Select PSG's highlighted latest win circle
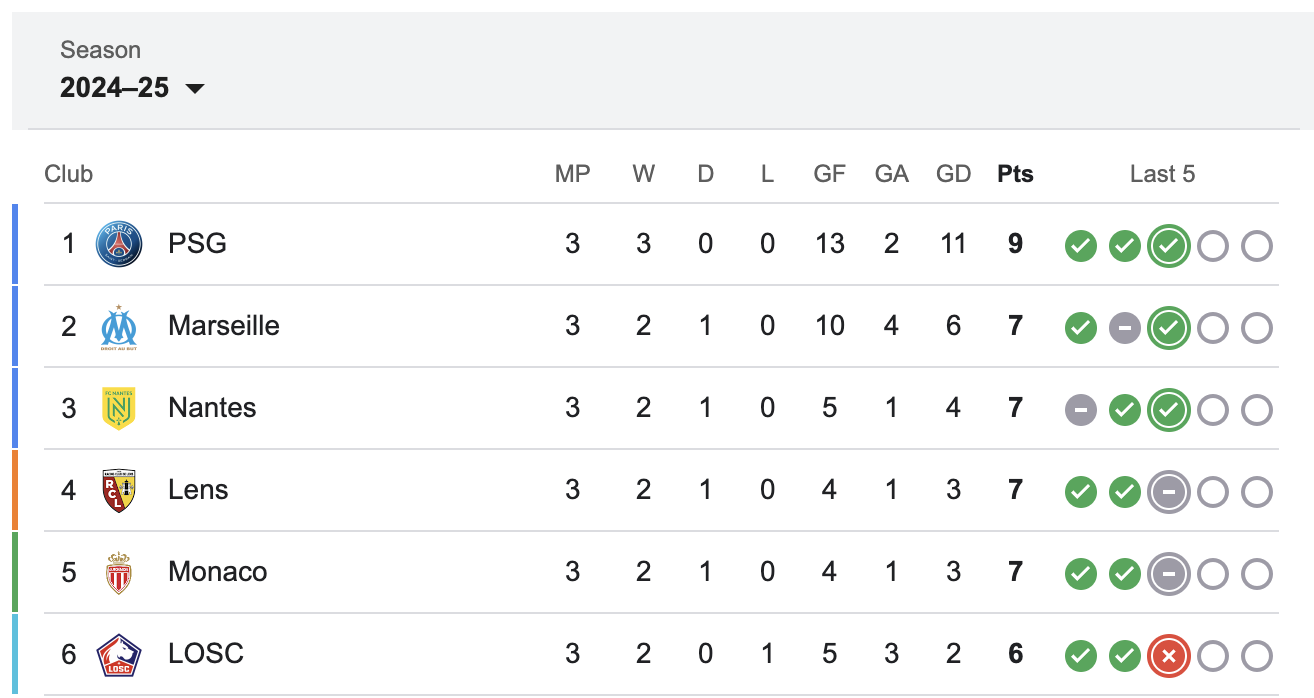This screenshot has height=698, width=1314. 1169,246
